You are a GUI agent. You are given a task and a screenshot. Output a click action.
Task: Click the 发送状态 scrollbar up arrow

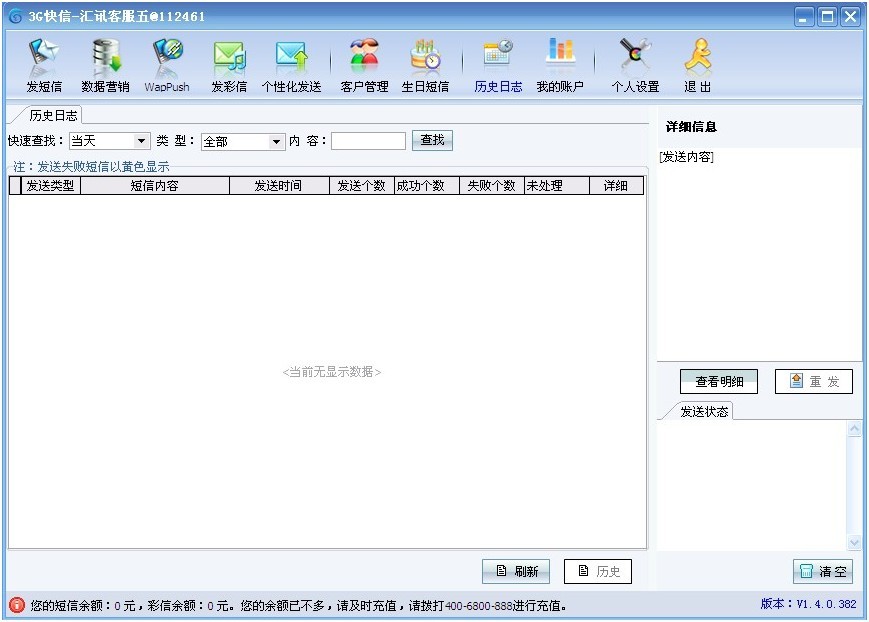[x=854, y=428]
